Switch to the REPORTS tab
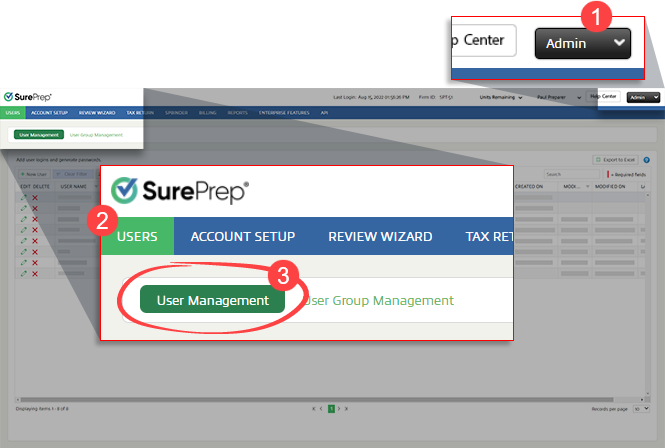 pos(238,113)
